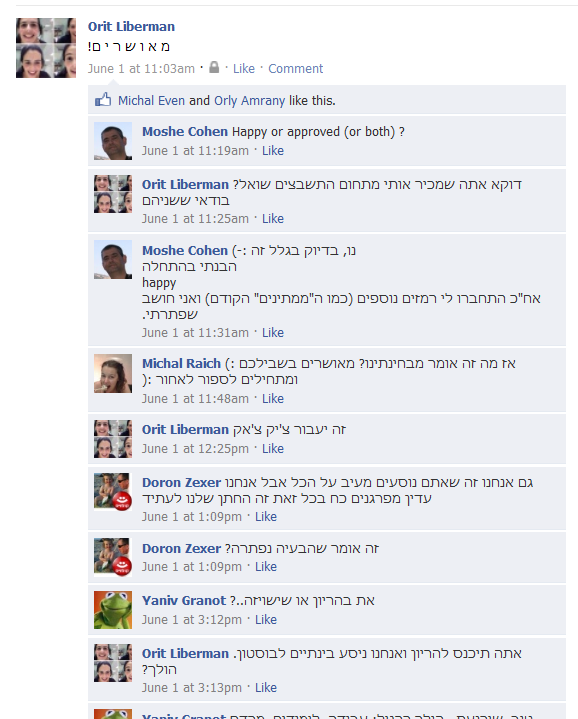The width and height of the screenshot is (578, 719).
Task: Like Moshe Cohen's 11:19am comment
Action: click(x=273, y=150)
